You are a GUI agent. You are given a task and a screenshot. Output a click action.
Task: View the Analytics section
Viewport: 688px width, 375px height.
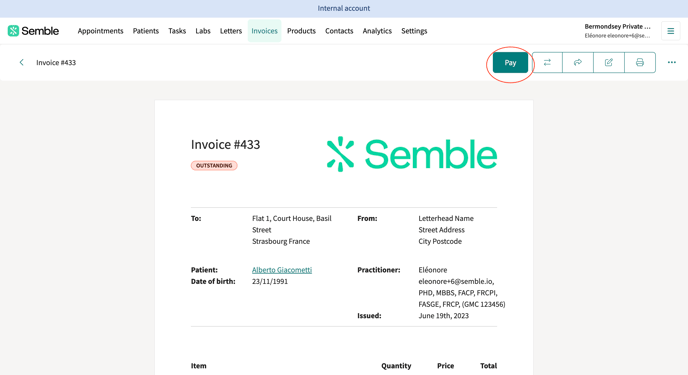pyautogui.click(x=377, y=31)
